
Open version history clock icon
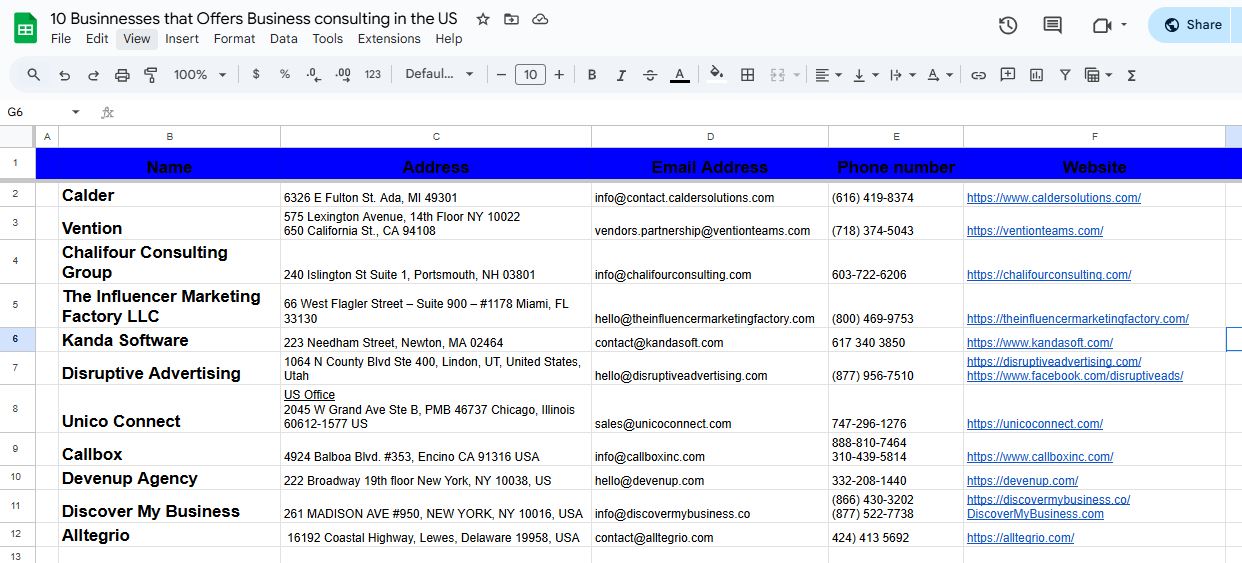coord(1008,25)
